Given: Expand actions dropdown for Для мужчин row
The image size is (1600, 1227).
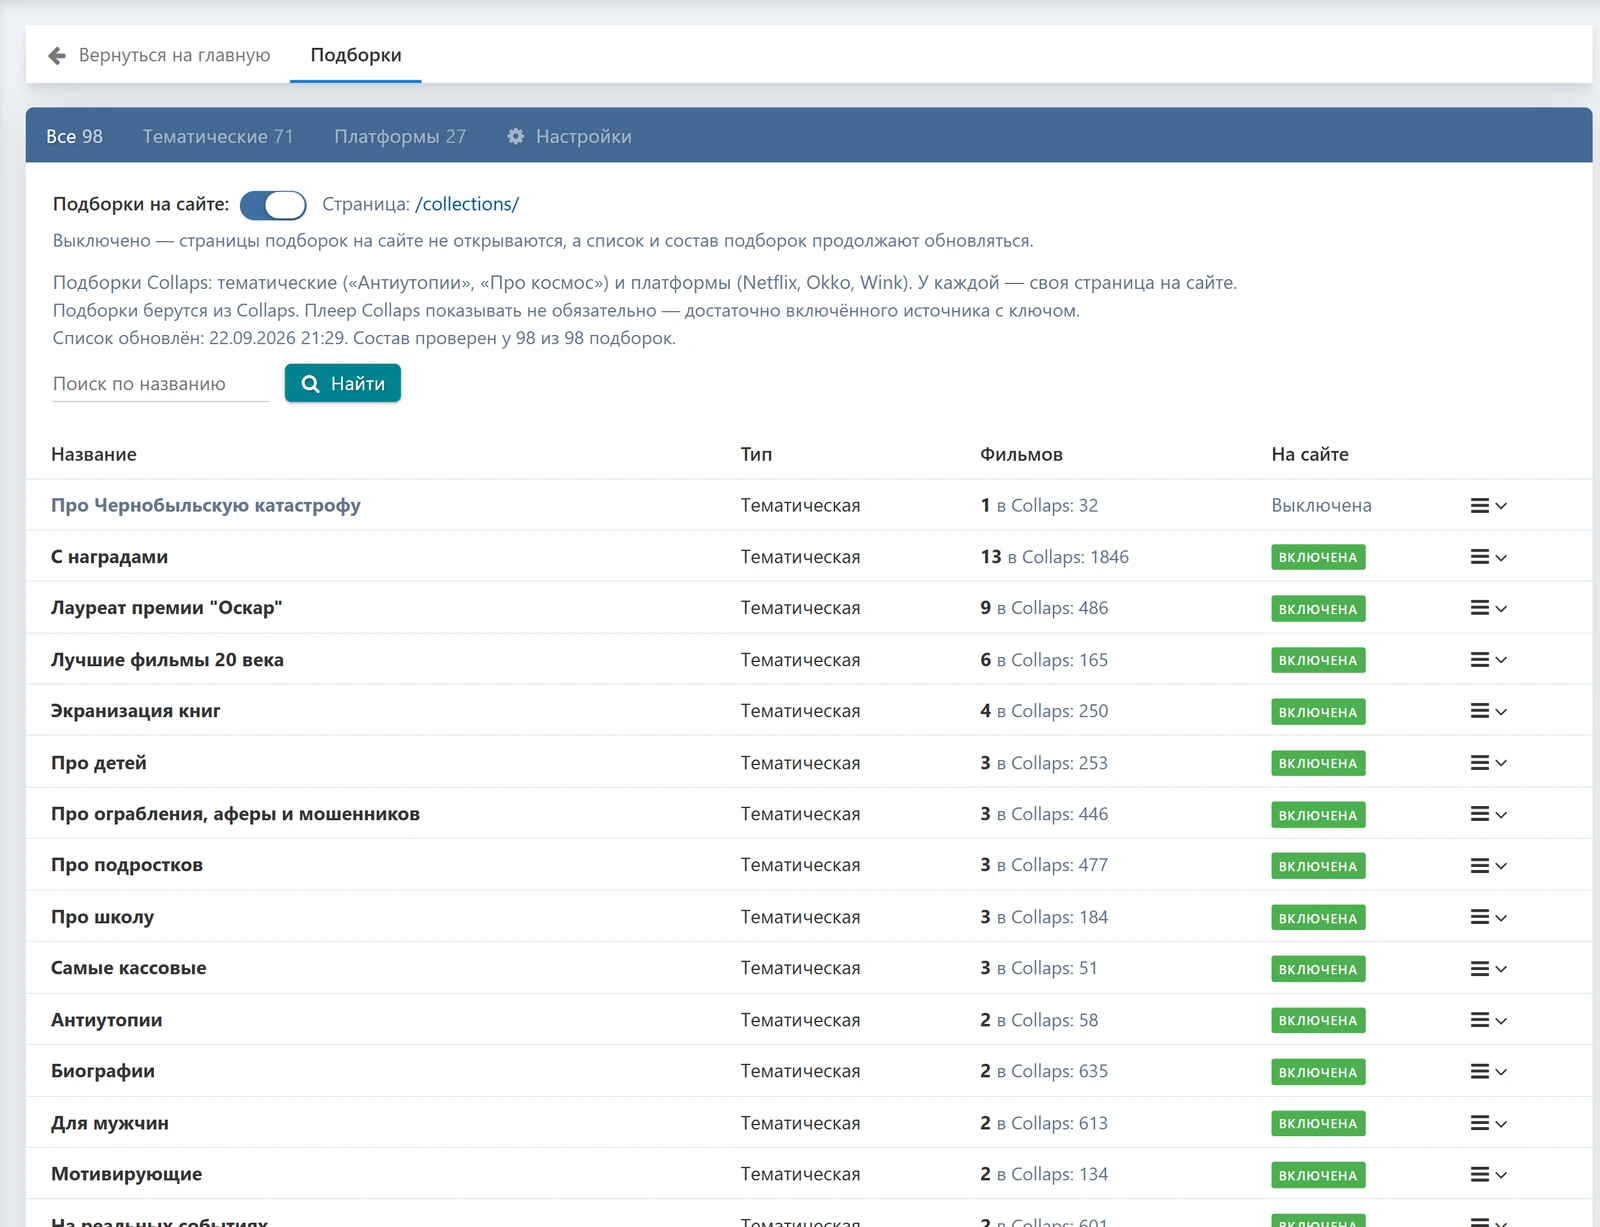Looking at the screenshot, I should click(1488, 1123).
